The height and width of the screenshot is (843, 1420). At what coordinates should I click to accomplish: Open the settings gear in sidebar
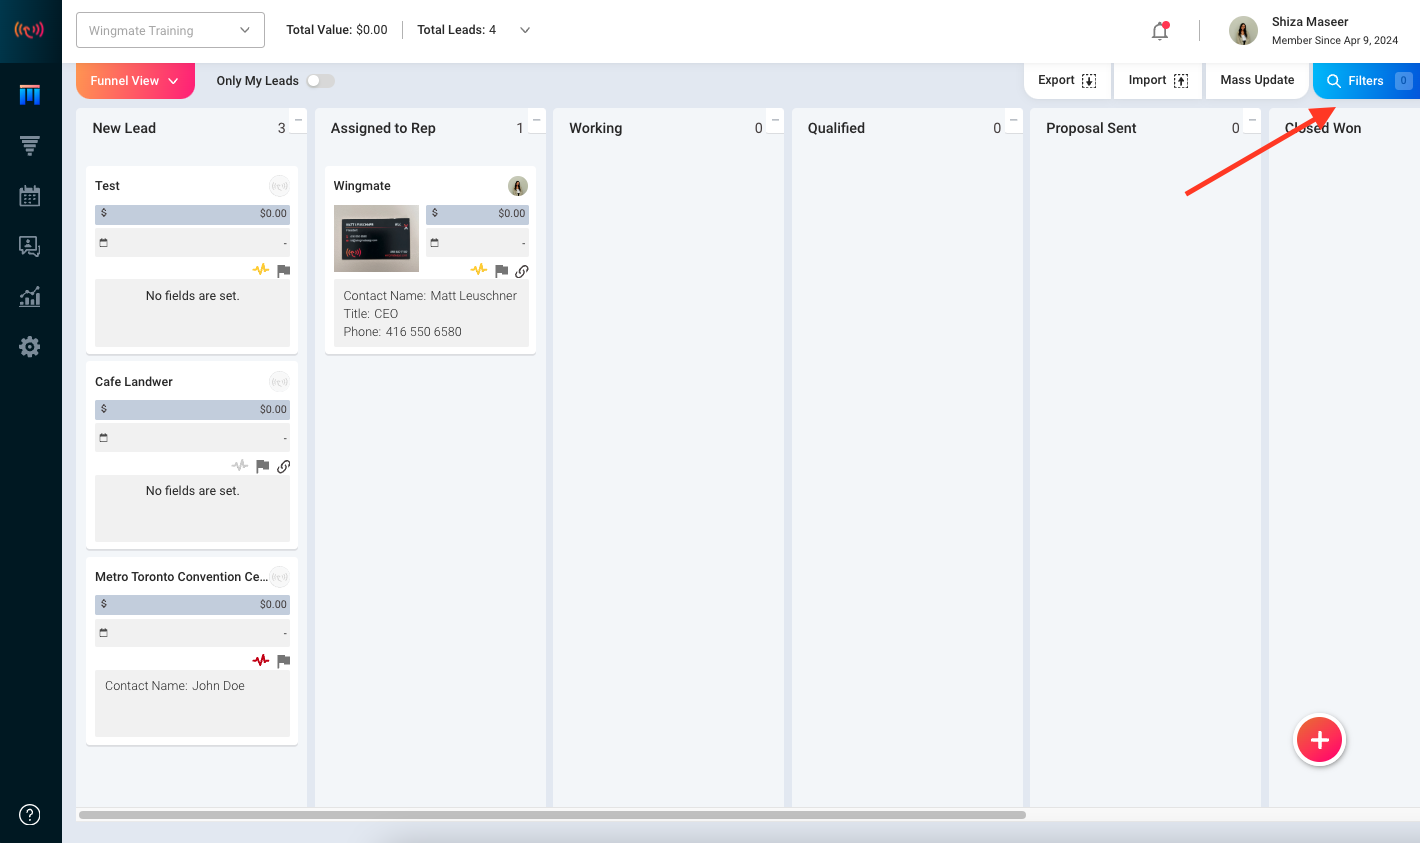click(30, 347)
